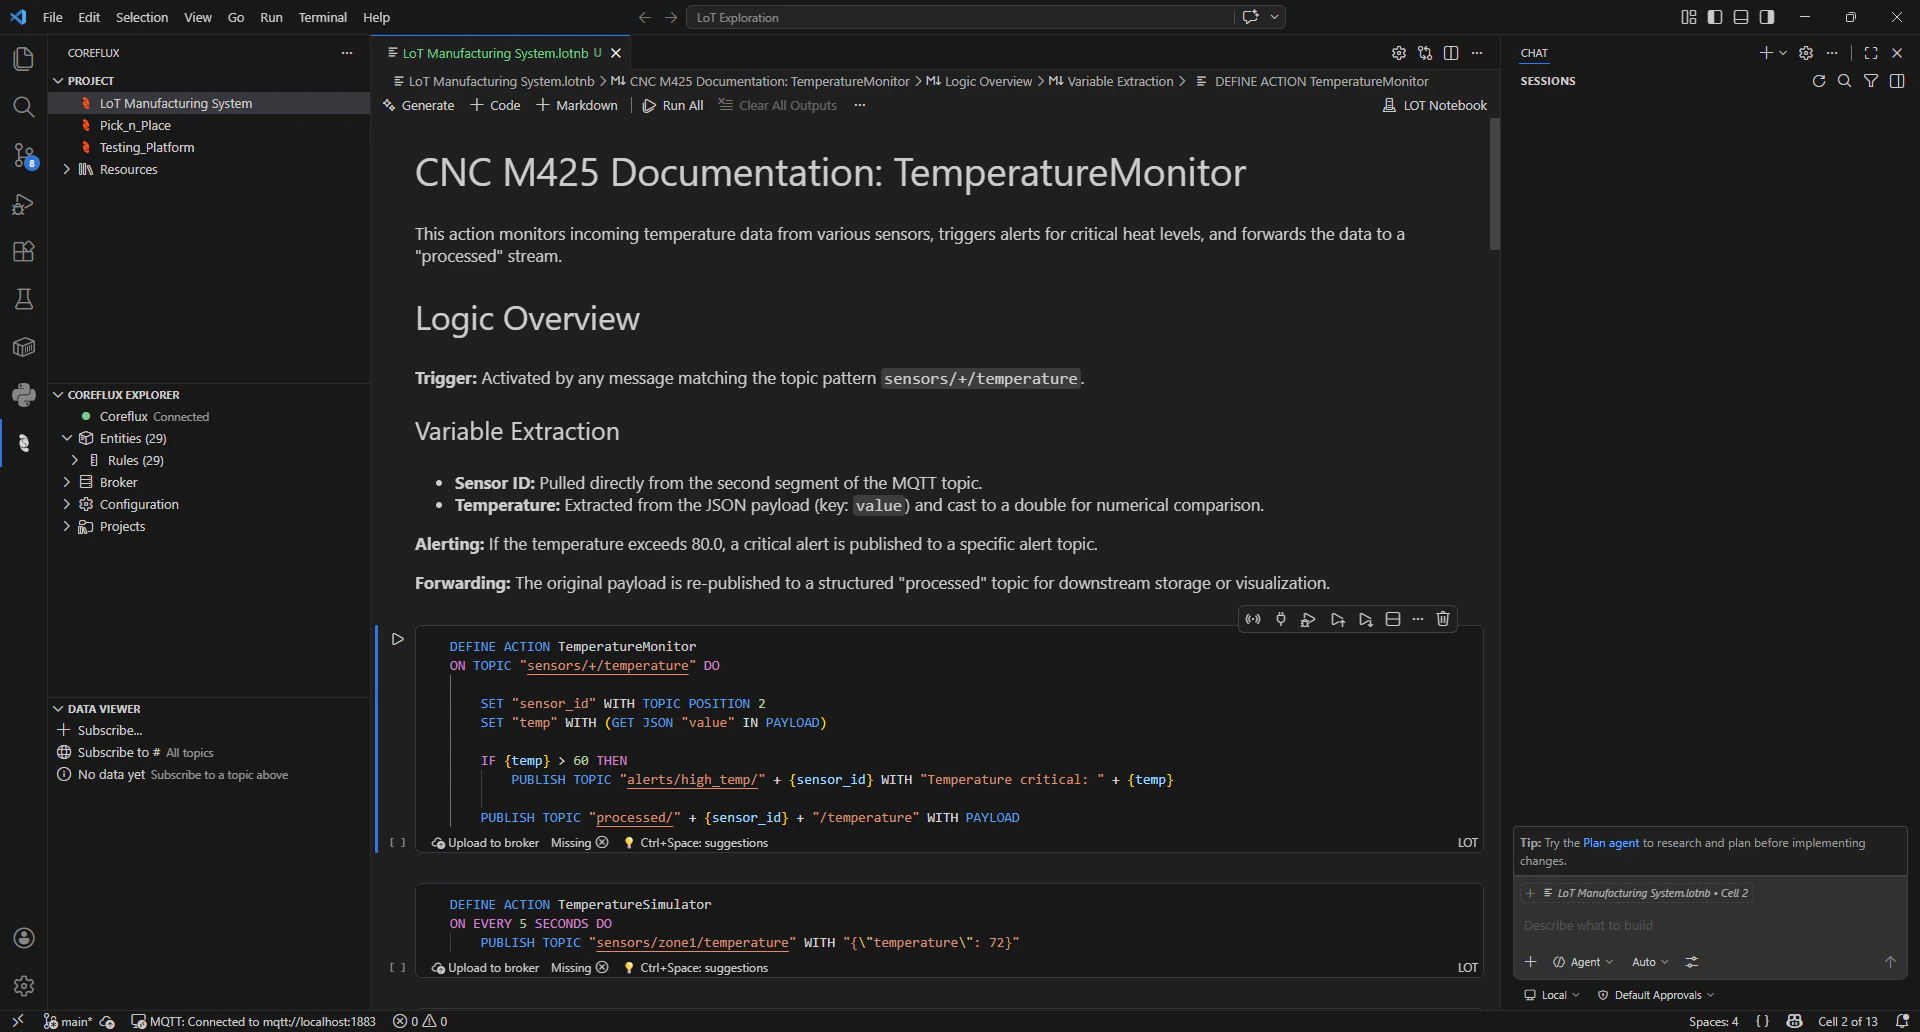Click the delete cell trash icon
1920x1032 pixels.
coord(1443,619)
